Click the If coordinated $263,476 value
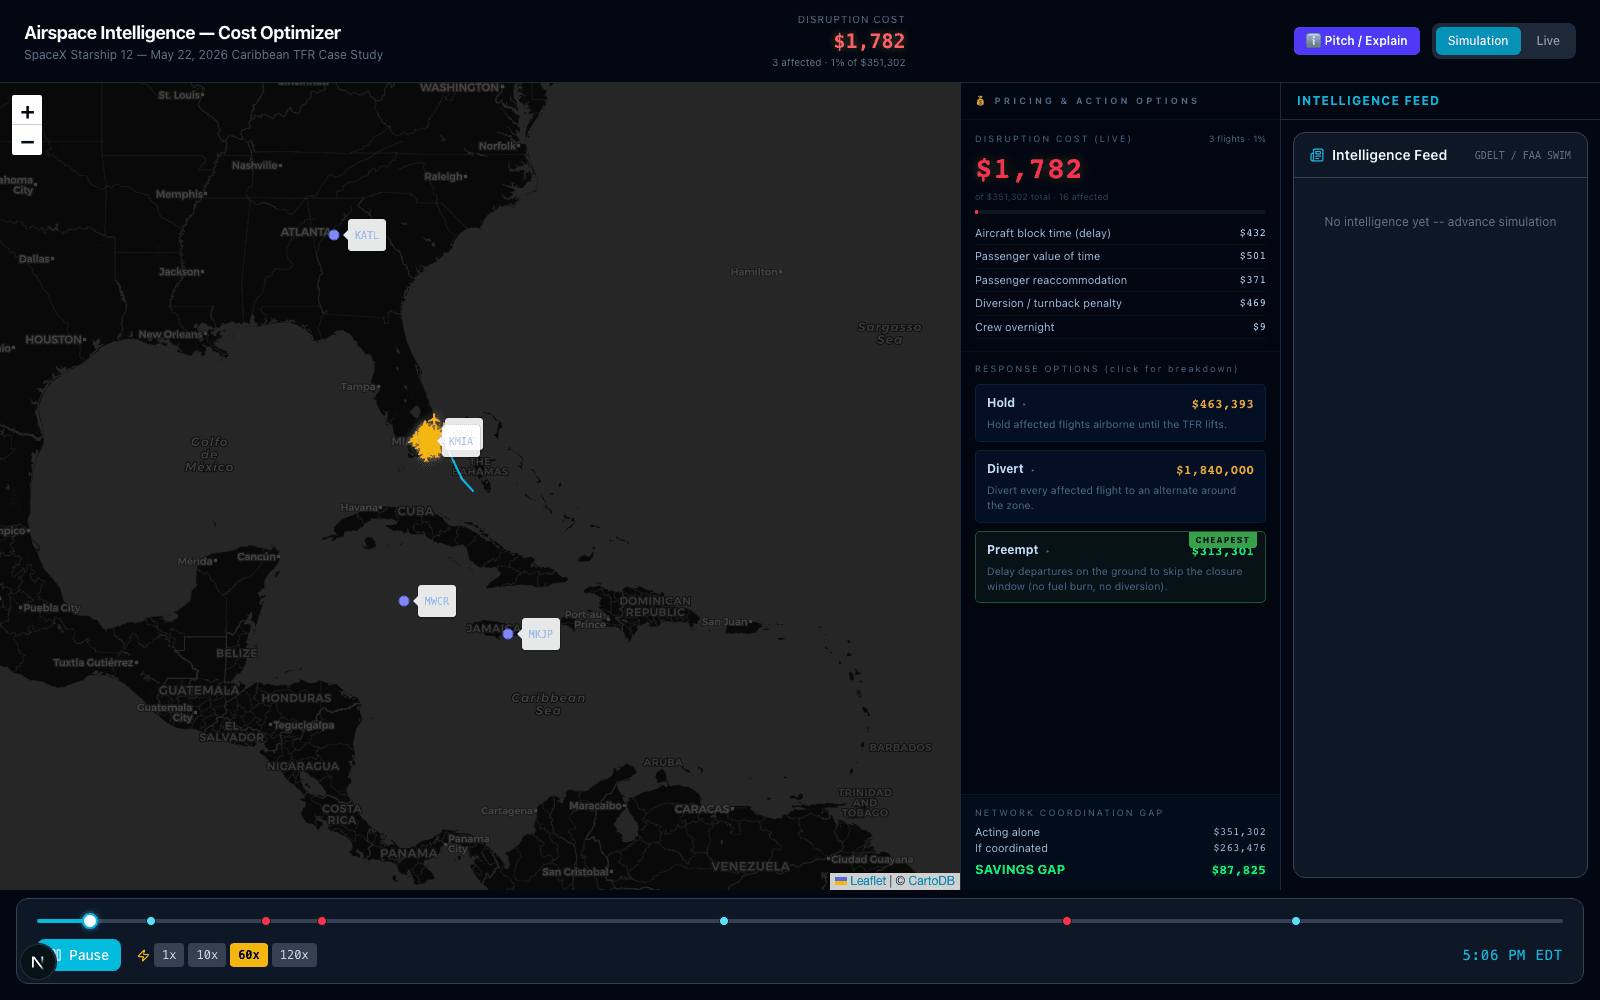This screenshot has width=1600, height=1000. [1239, 848]
